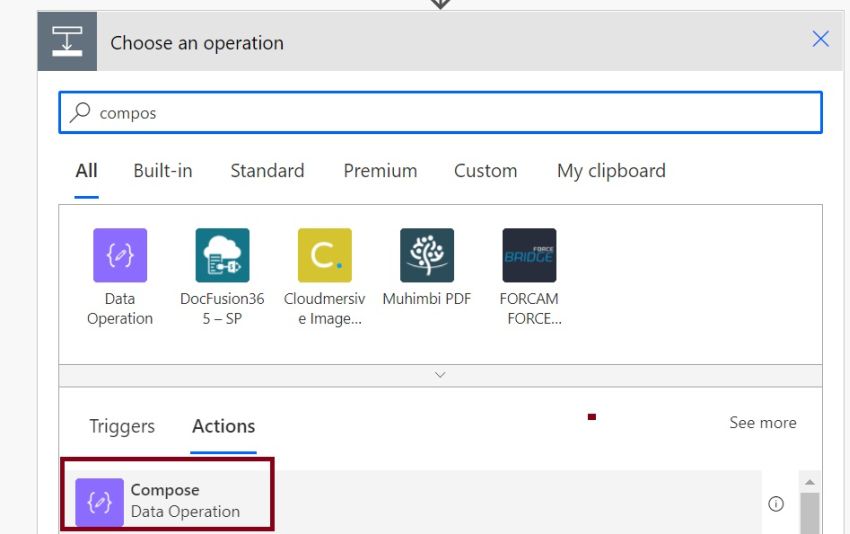
Task: Select the FORCAM FORCE Bridge connector
Action: (x=529, y=255)
